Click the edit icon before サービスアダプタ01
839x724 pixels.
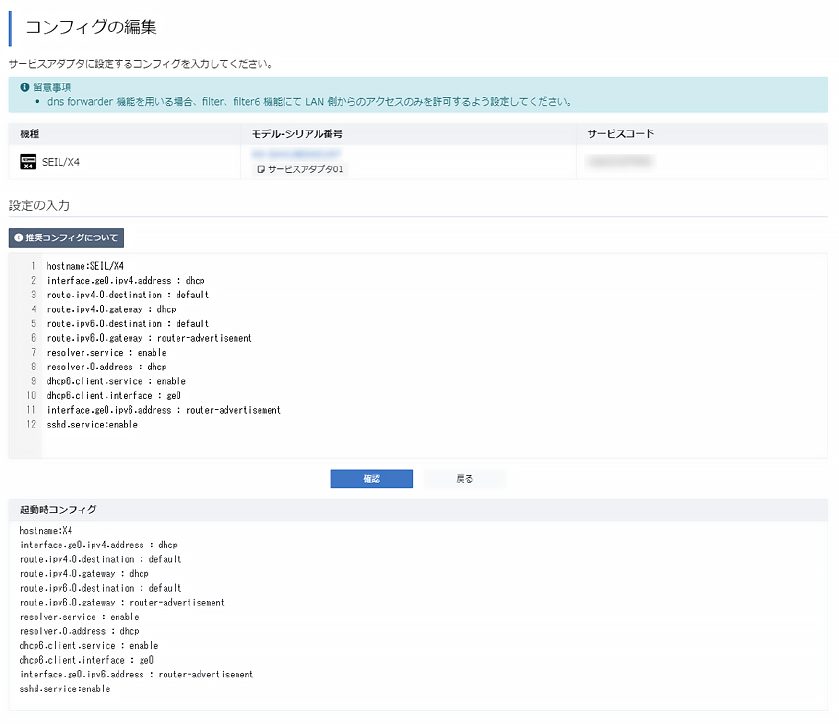[261, 170]
